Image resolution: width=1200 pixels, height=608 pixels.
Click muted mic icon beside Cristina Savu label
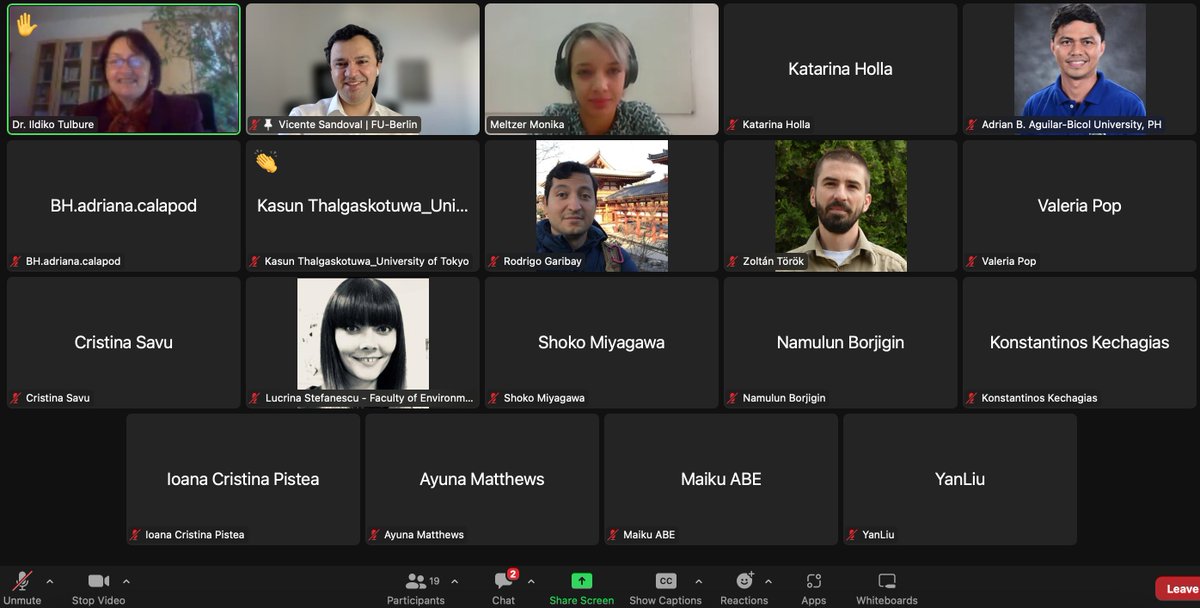(x=16, y=398)
